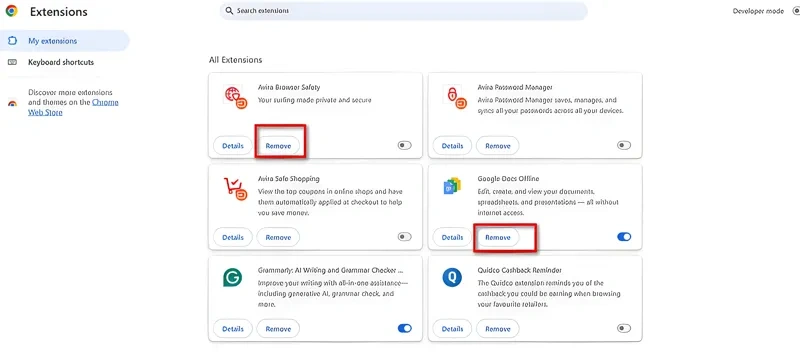Click 'Your surfing made private and secure' text
This screenshot has height=362, width=800.
pos(314,100)
